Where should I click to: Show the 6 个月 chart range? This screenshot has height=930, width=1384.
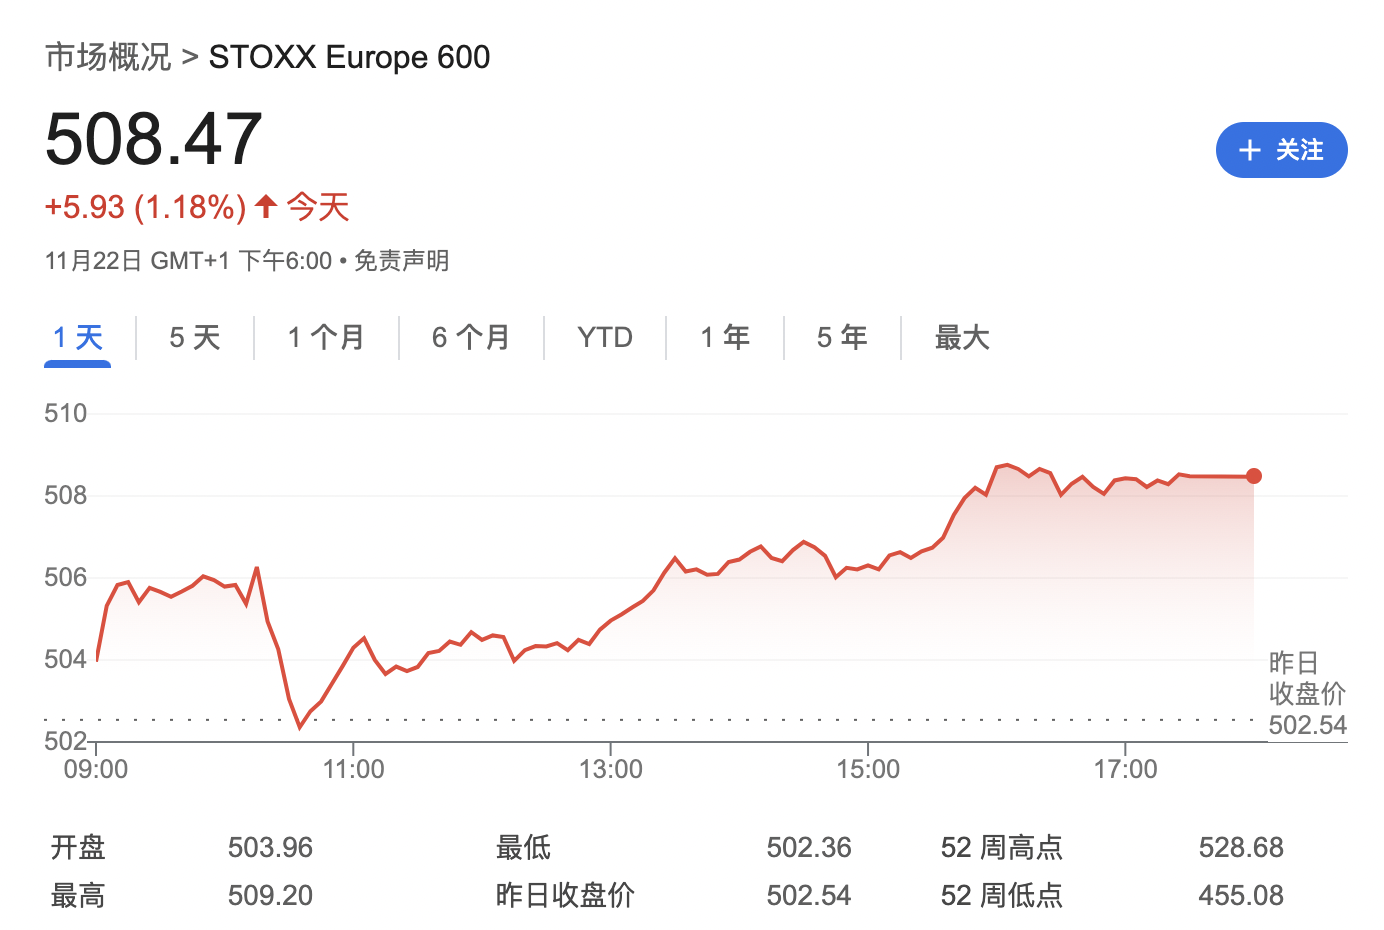pyautogui.click(x=471, y=338)
